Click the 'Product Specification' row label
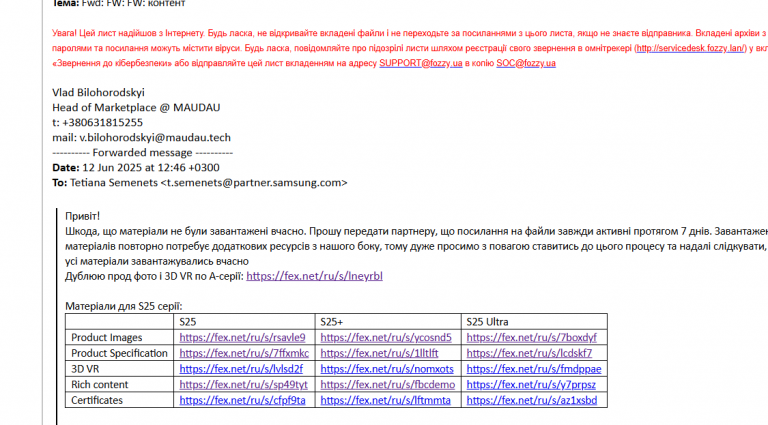This screenshot has height=425, width=768. [x=120, y=353]
